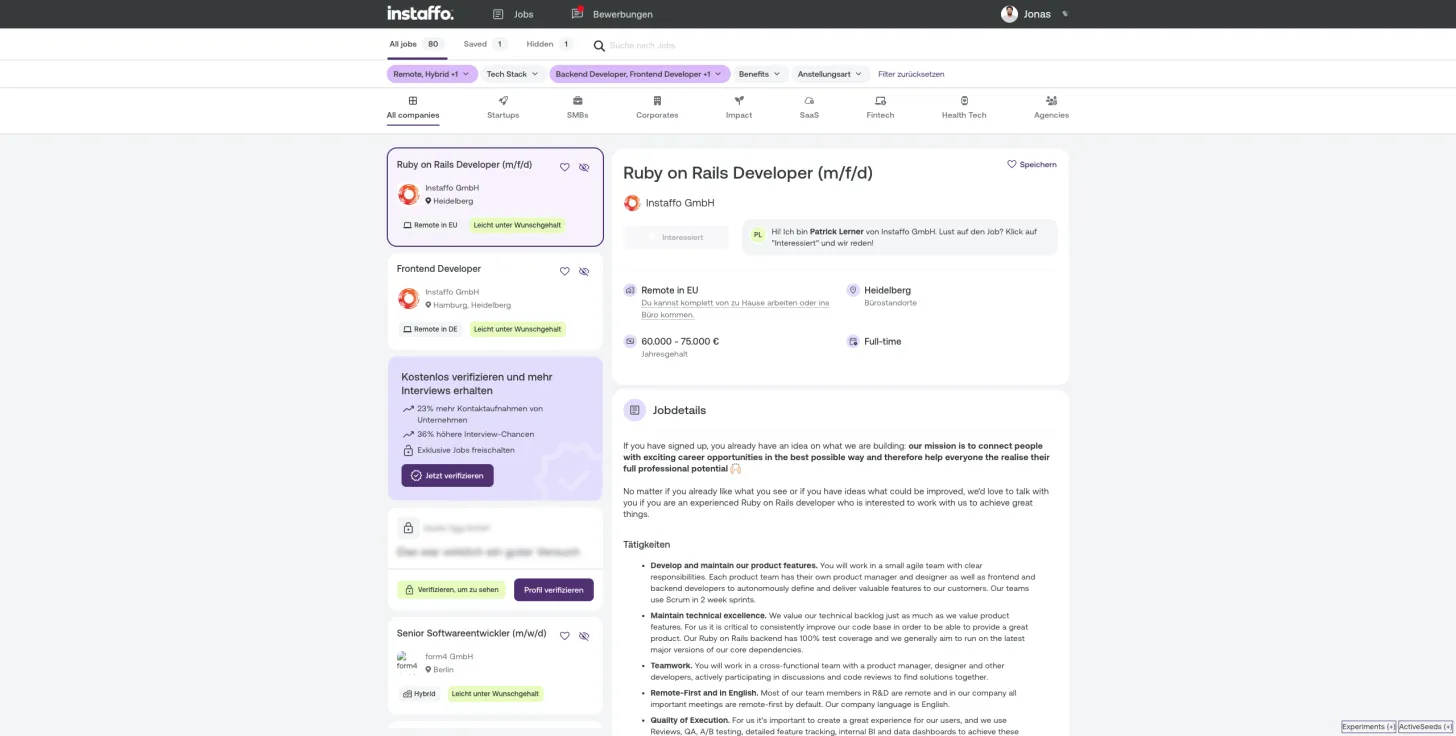
Task: Click the Instaffo GmbH logo in job details
Action: (x=632, y=203)
